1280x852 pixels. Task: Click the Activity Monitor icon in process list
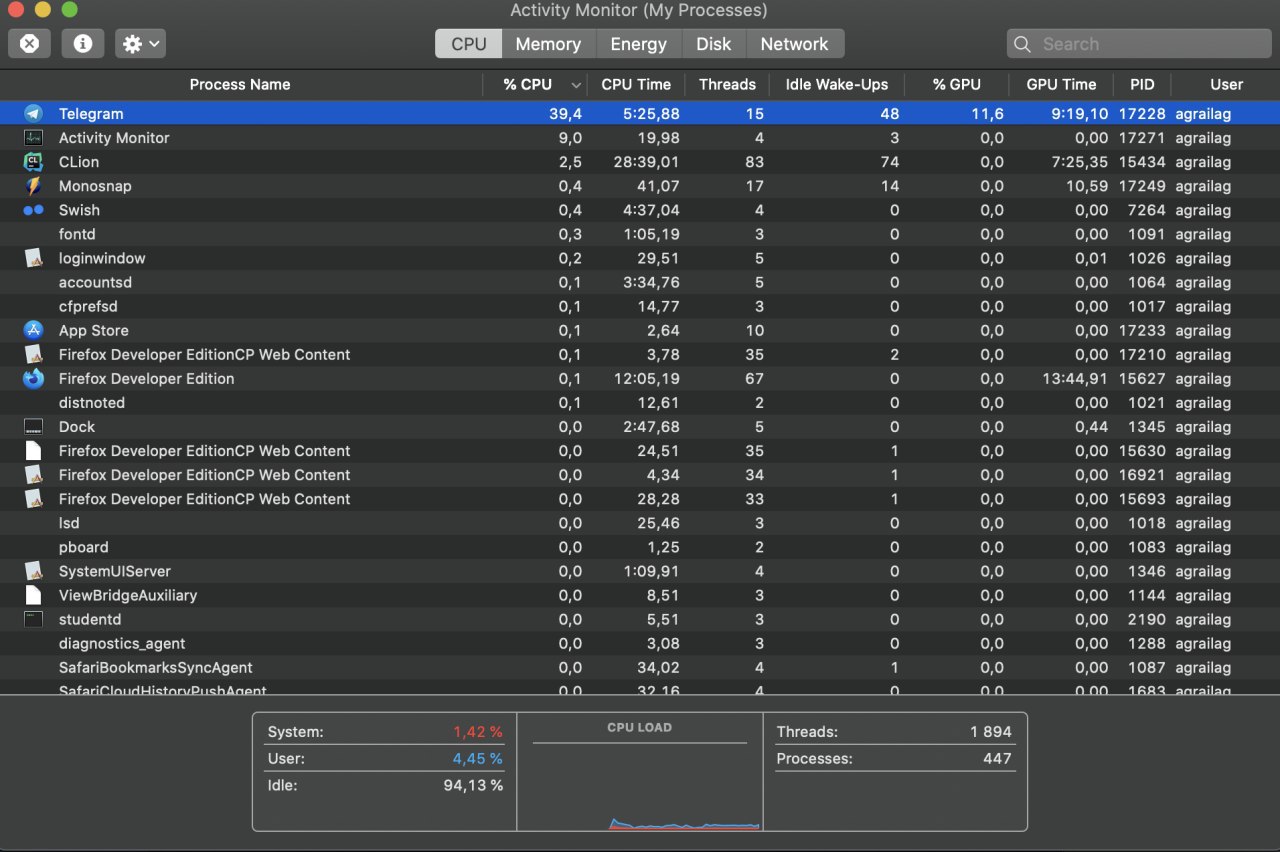34,138
